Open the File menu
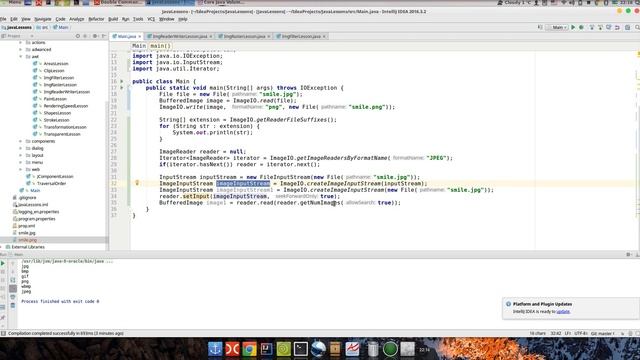640x360 pixels. pyautogui.click(x=3, y=19)
